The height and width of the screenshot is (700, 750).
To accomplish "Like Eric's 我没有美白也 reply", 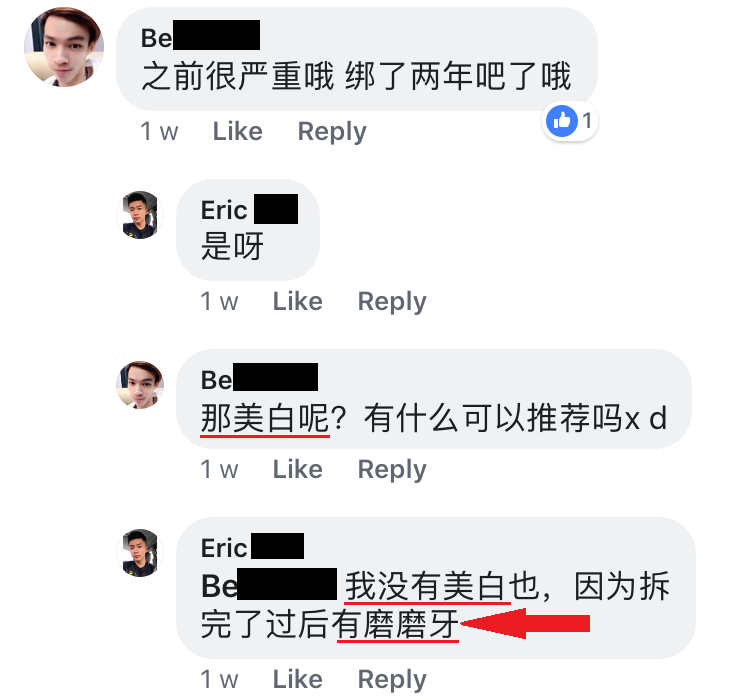I will [298, 679].
